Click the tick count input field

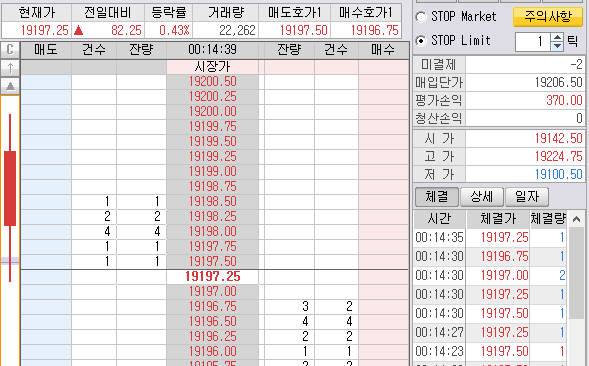533,42
